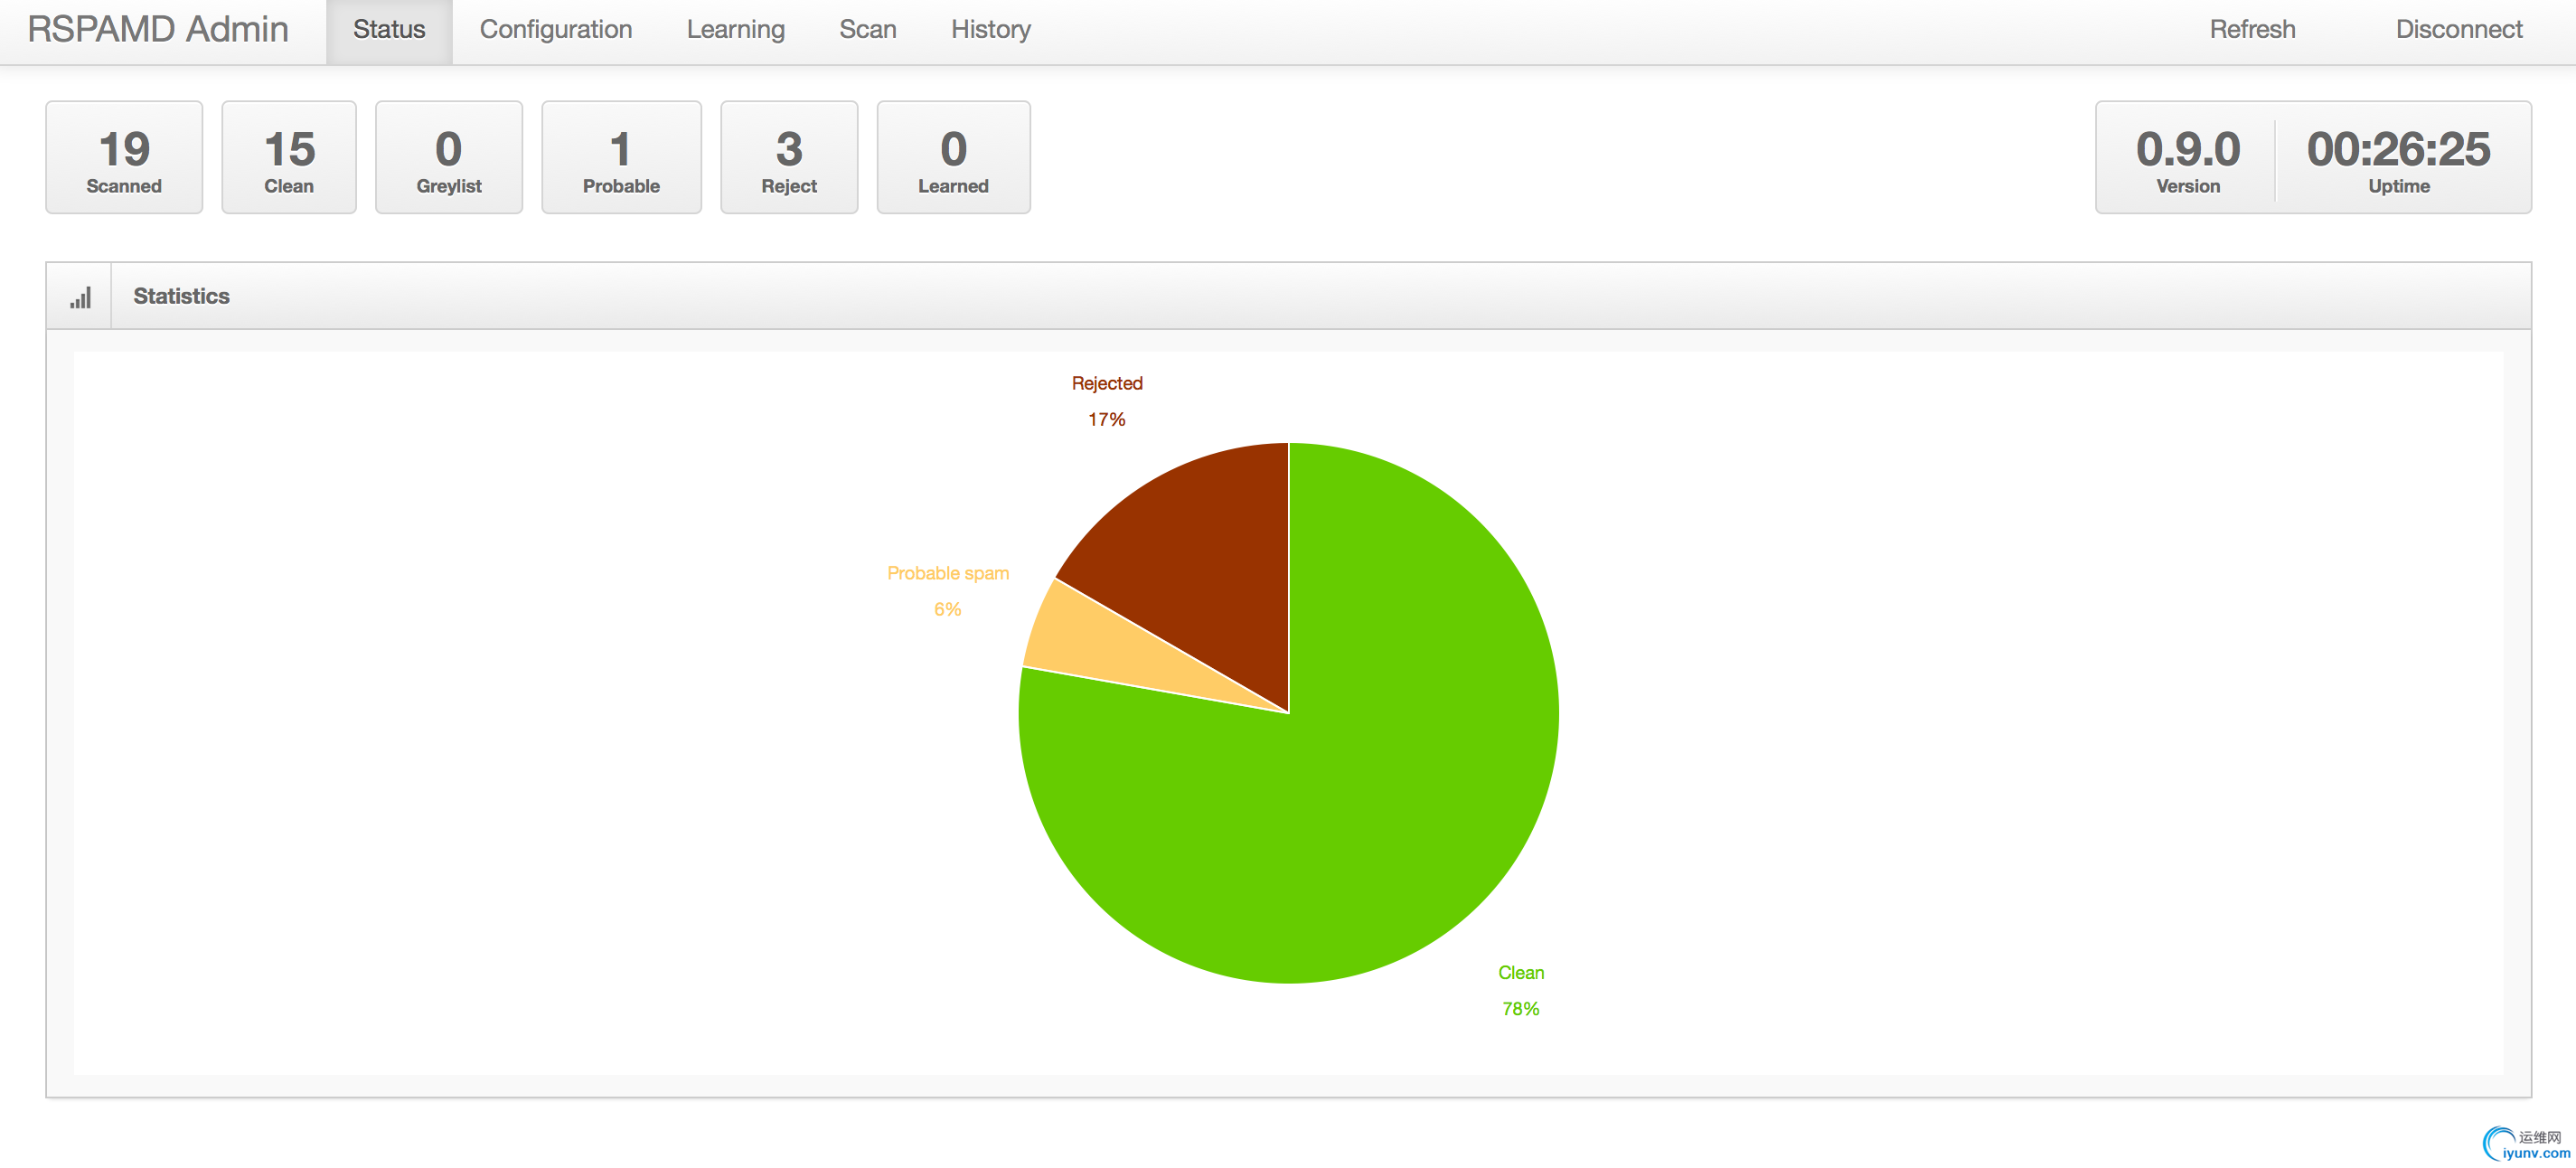Click the 0 Learned stat box
Screen dimensions: 2576x1168
[953, 158]
